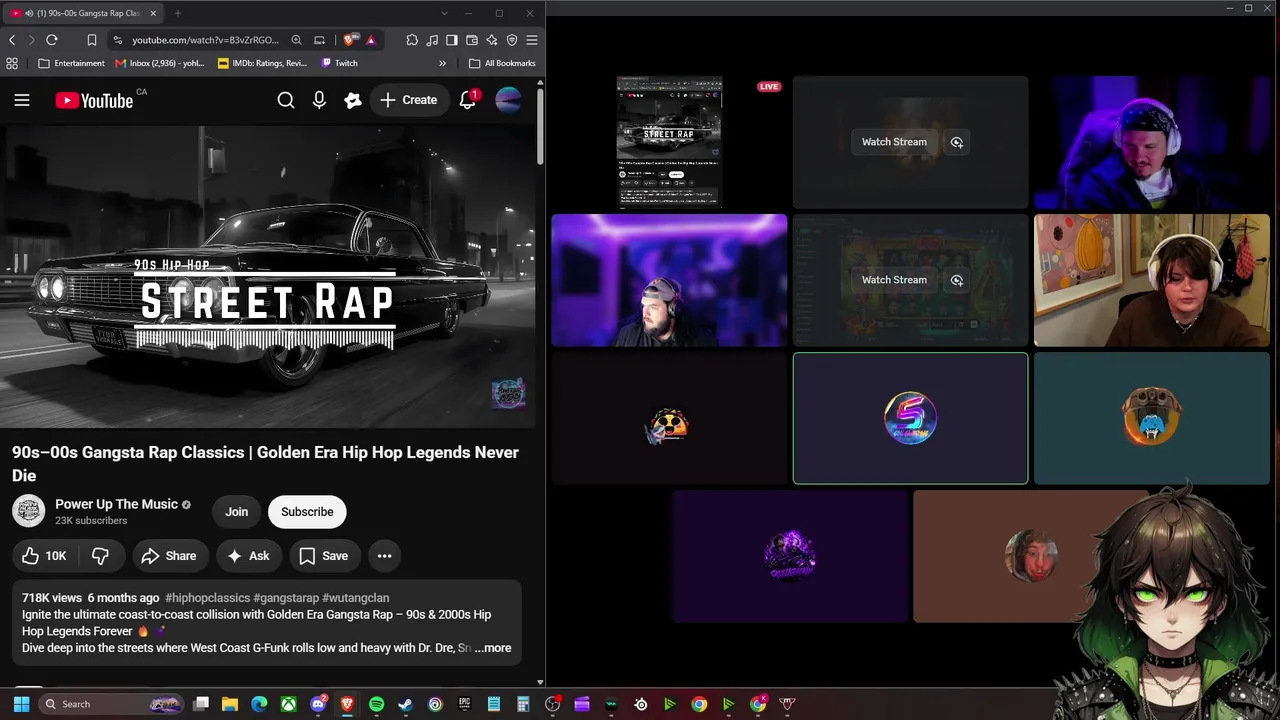The image size is (1280, 720).
Task: Open the #hiphopclassics hashtag link
Action: coord(207,598)
